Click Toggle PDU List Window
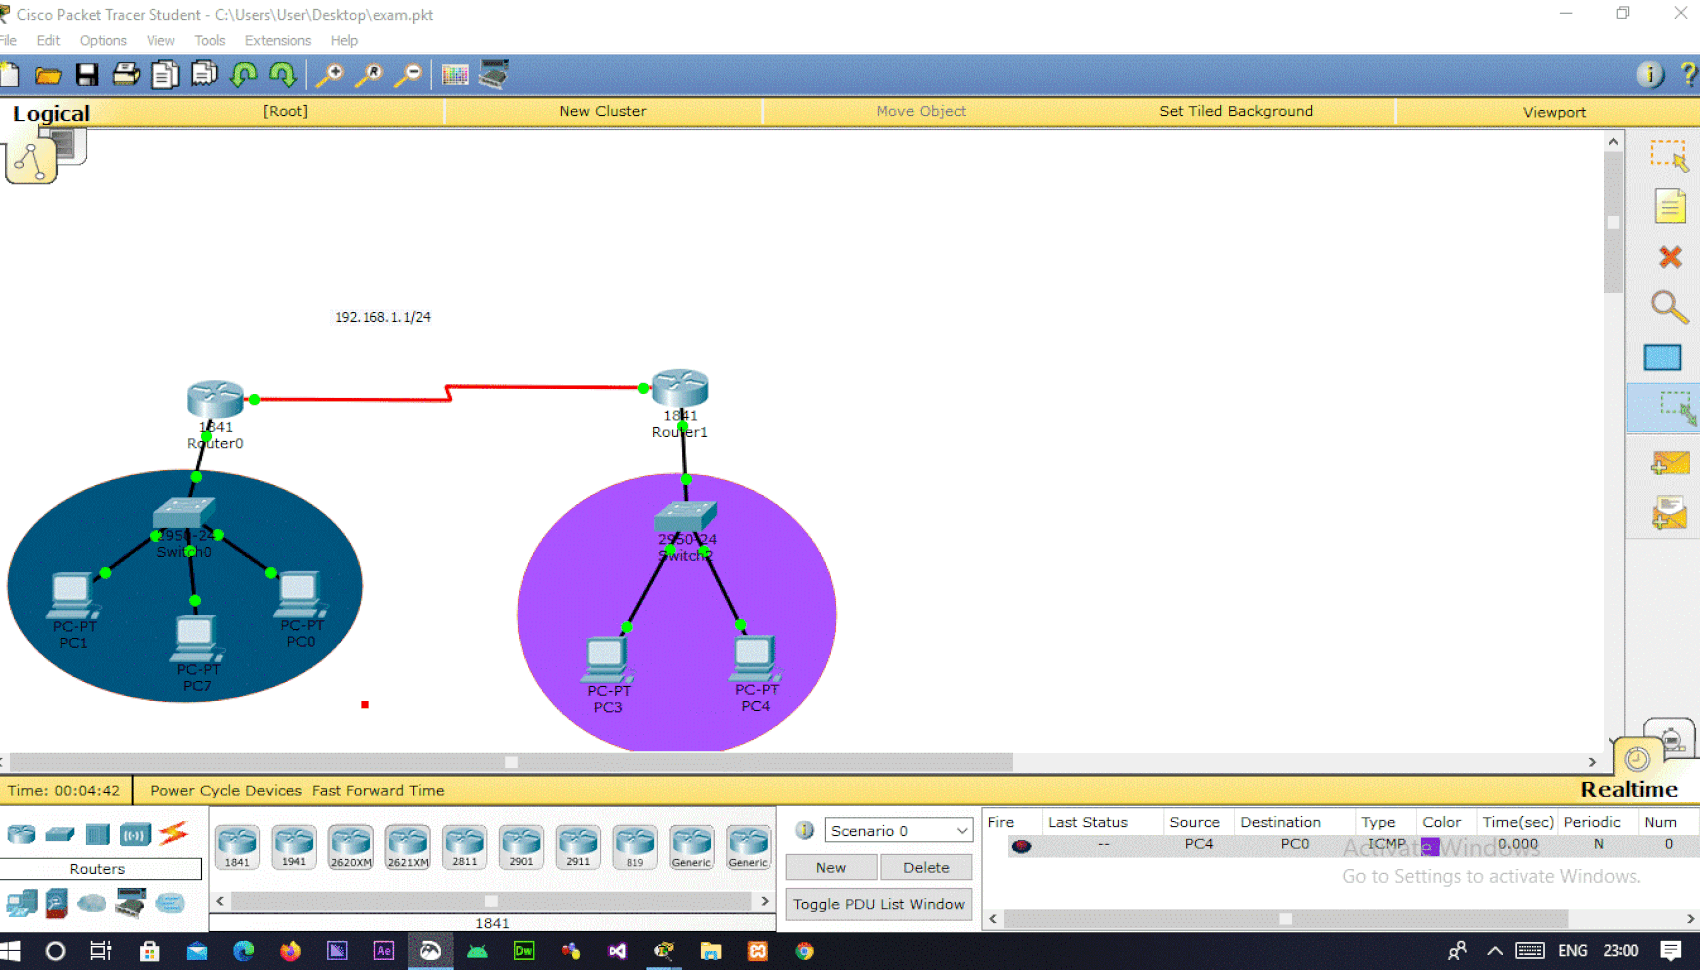The height and width of the screenshot is (970, 1700). tap(879, 904)
